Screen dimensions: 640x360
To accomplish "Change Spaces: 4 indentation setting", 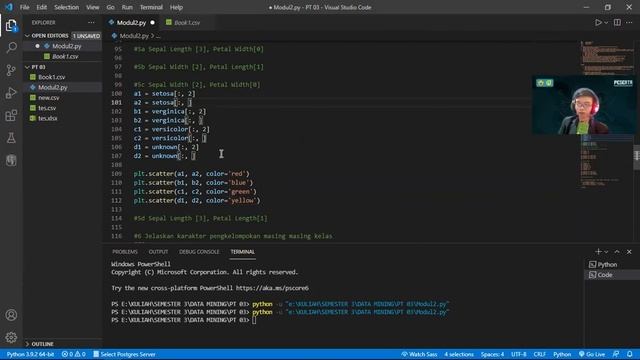I will point(492,354).
